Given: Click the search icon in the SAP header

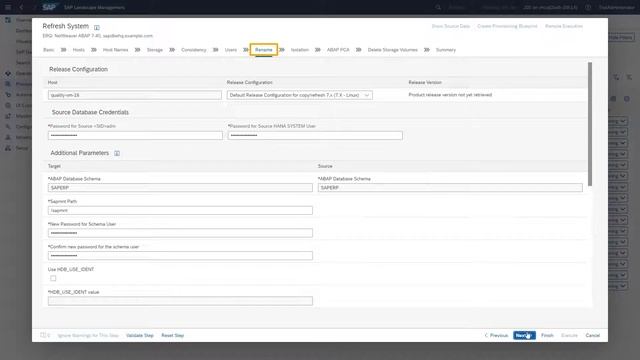Looking at the screenshot, I should click(438, 7).
